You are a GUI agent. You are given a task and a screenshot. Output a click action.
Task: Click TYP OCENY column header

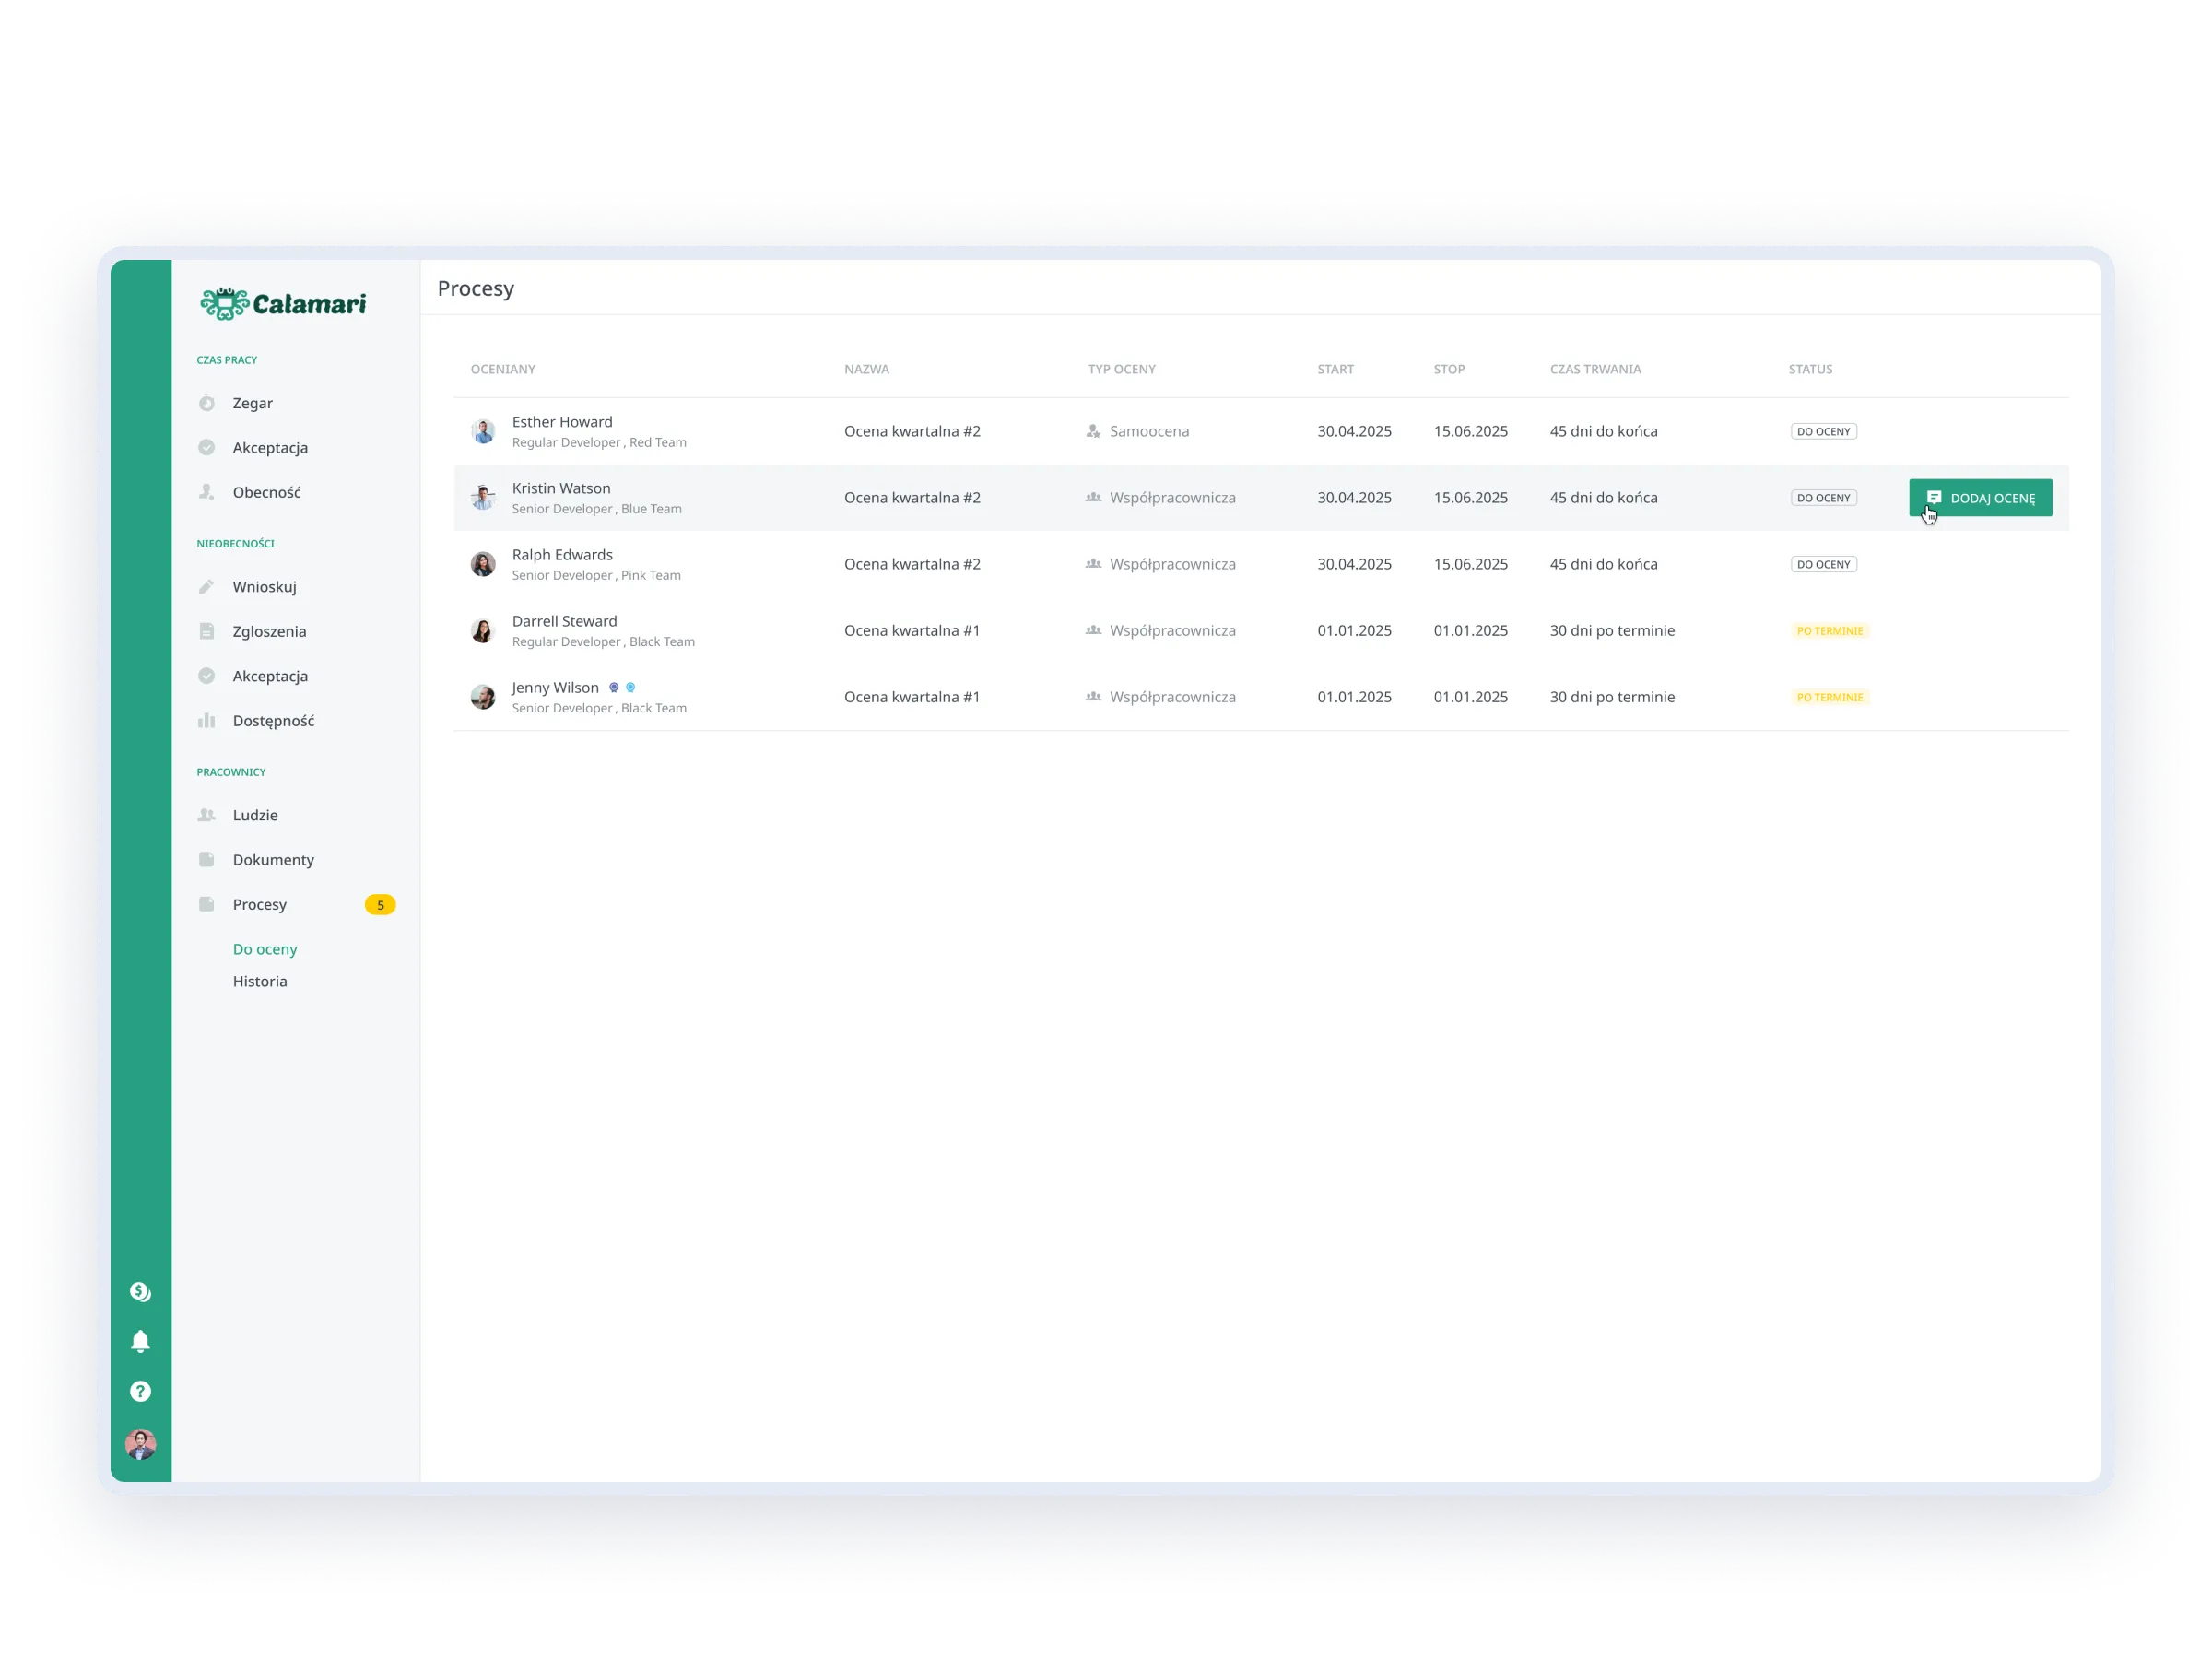(1121, 369)
